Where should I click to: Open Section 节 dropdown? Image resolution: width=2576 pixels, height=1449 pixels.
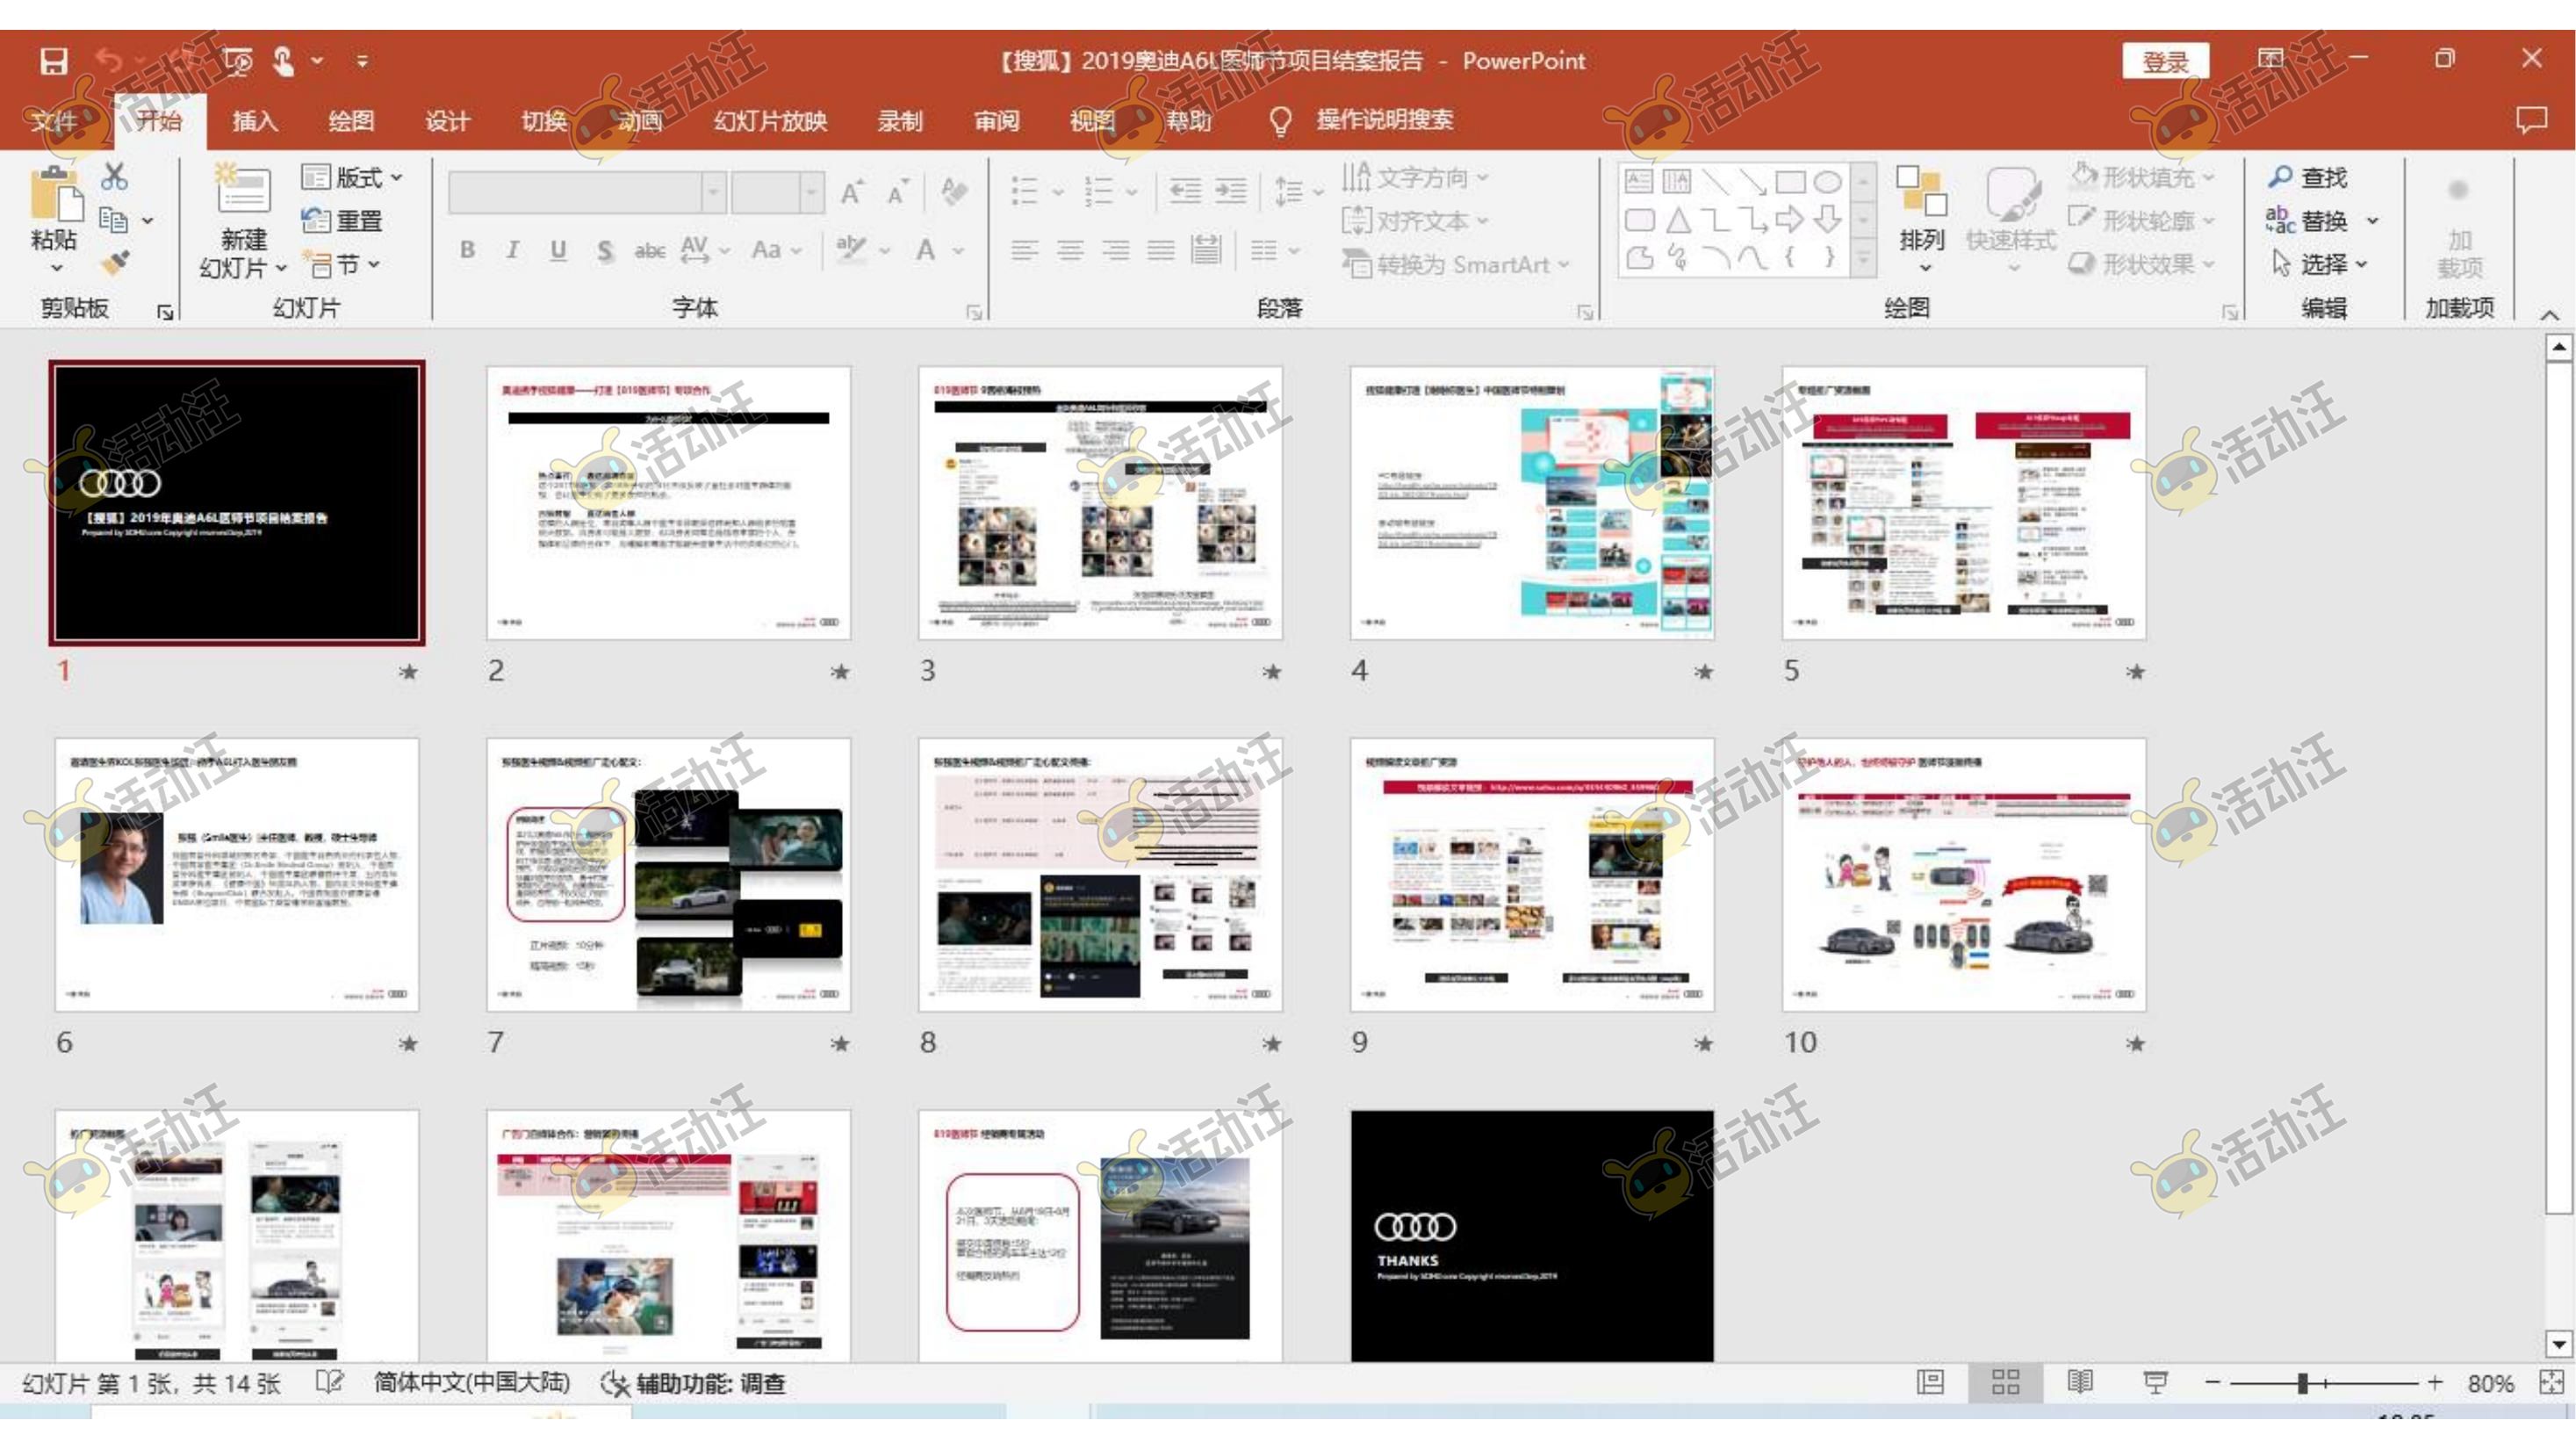pos(342,265)
